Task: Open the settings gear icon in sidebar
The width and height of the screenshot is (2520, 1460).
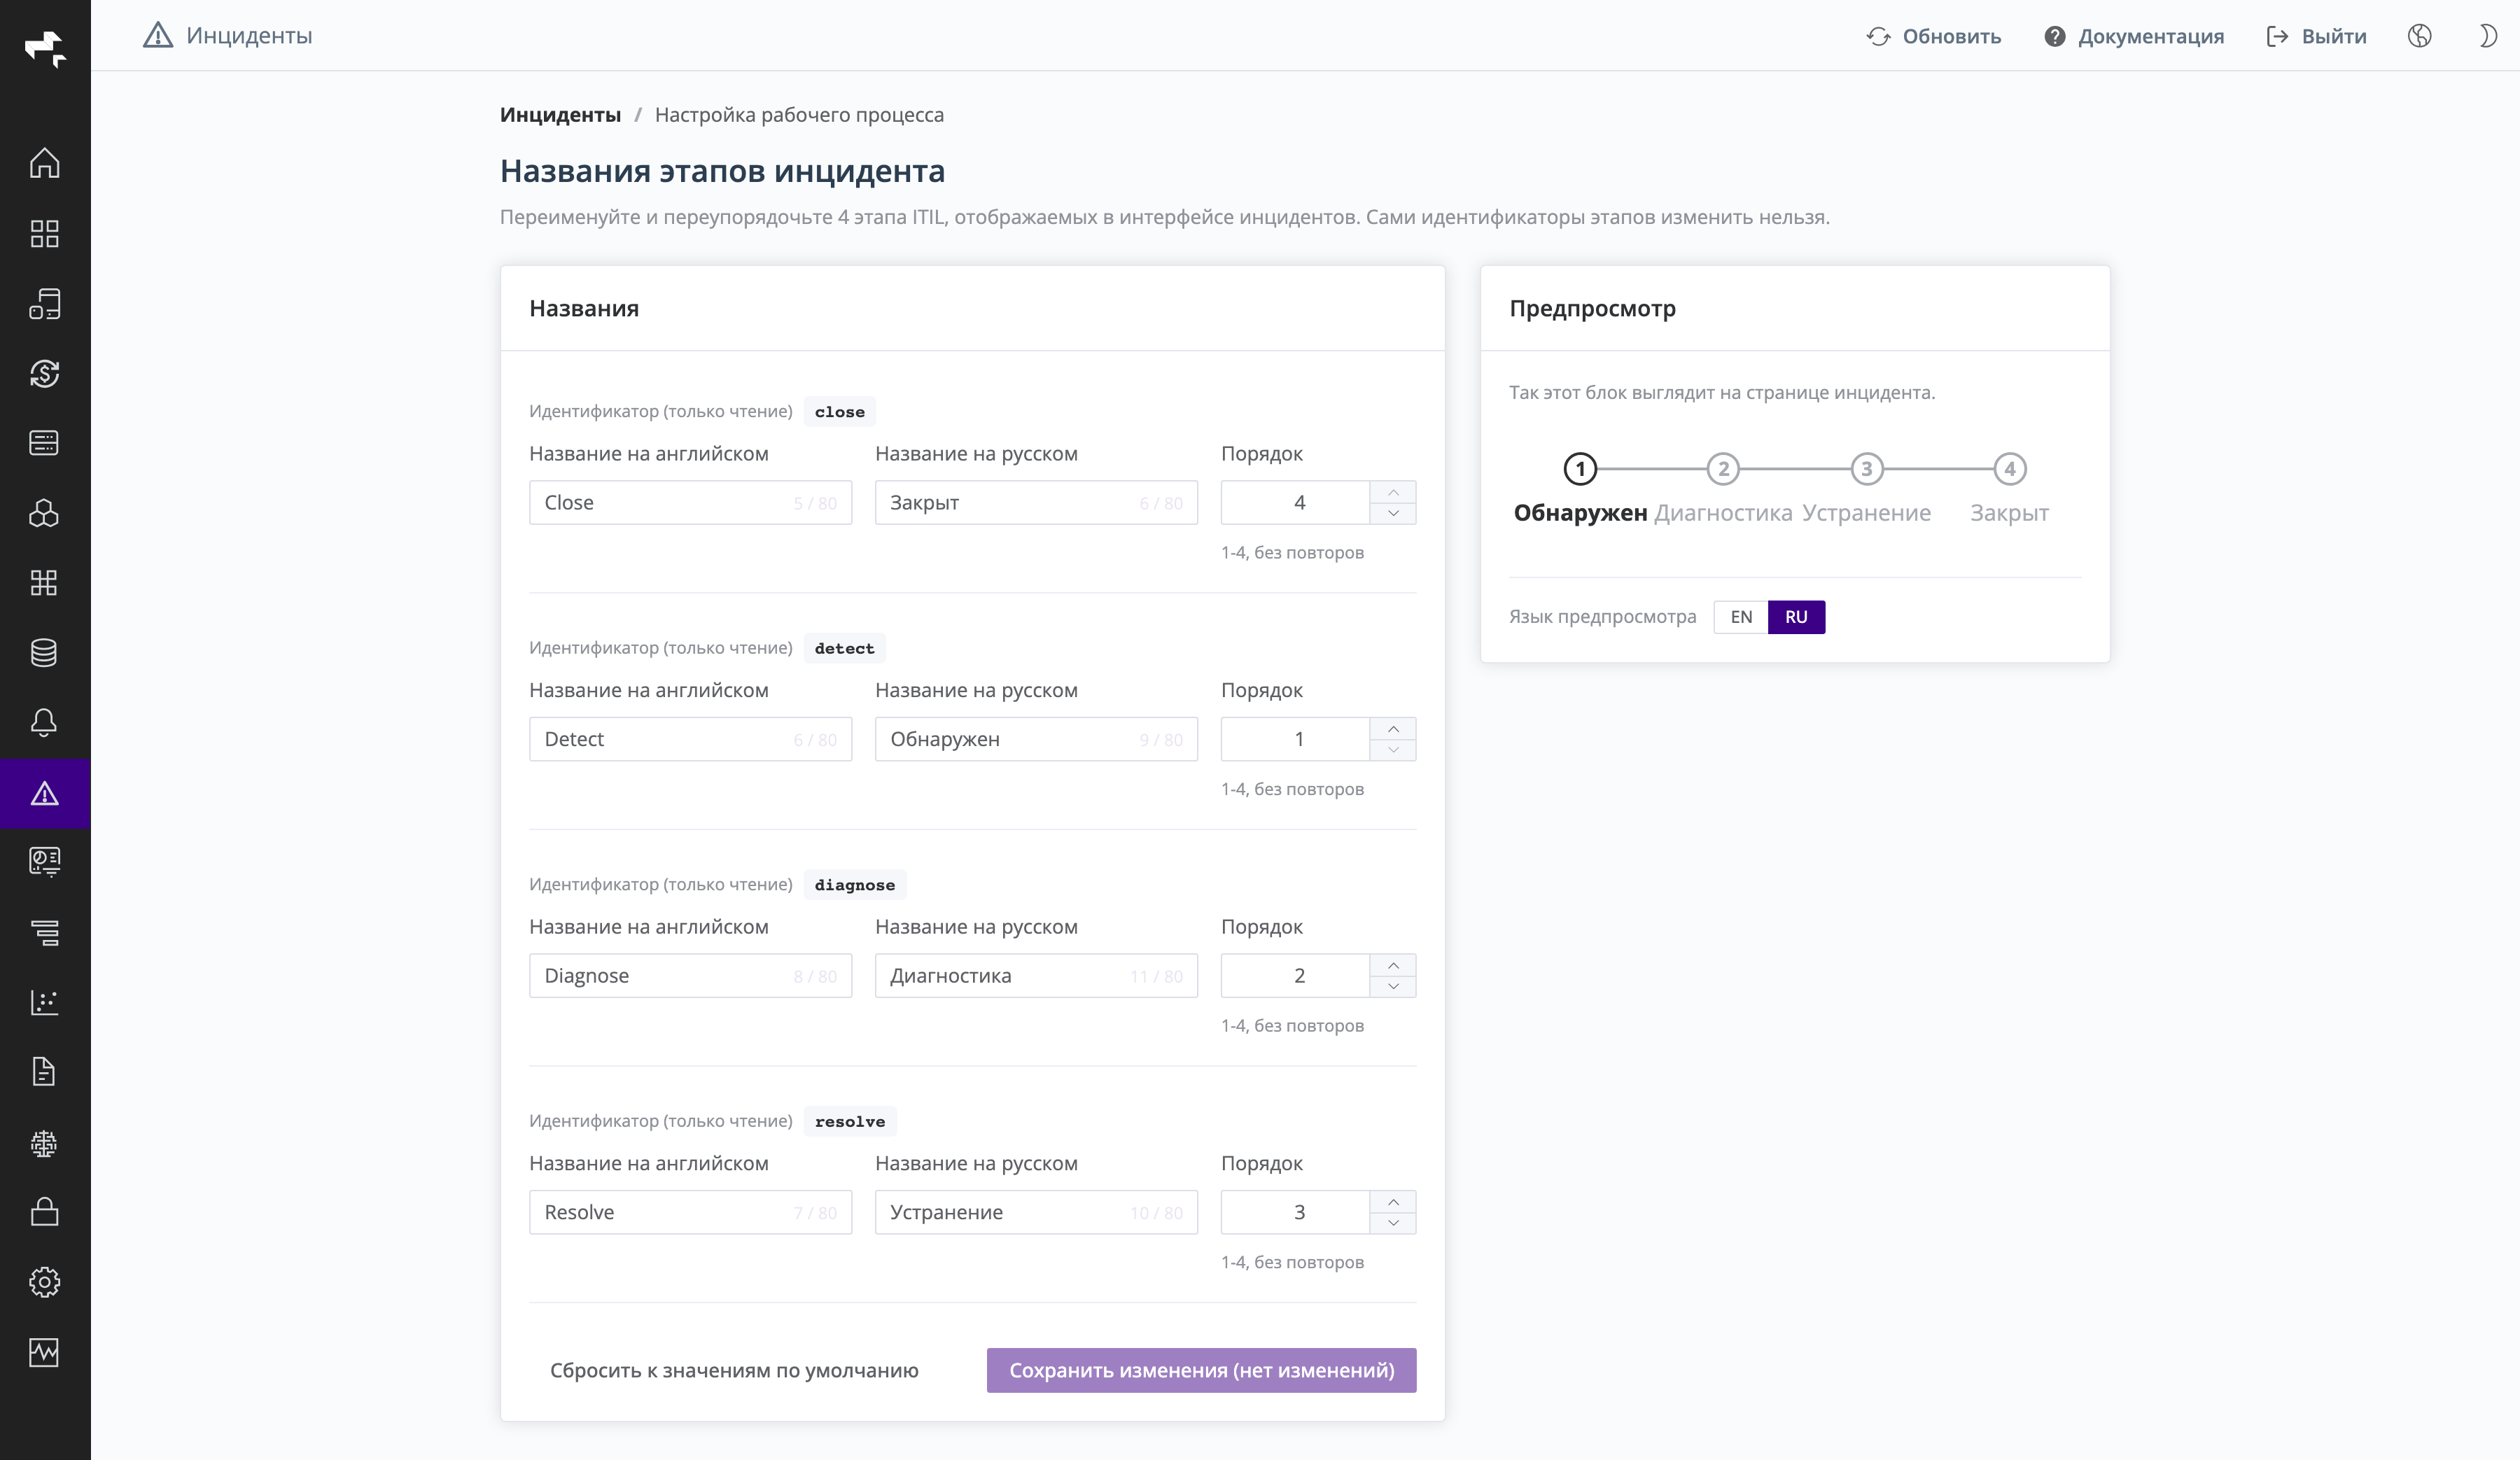Action: click(44, 1282)
